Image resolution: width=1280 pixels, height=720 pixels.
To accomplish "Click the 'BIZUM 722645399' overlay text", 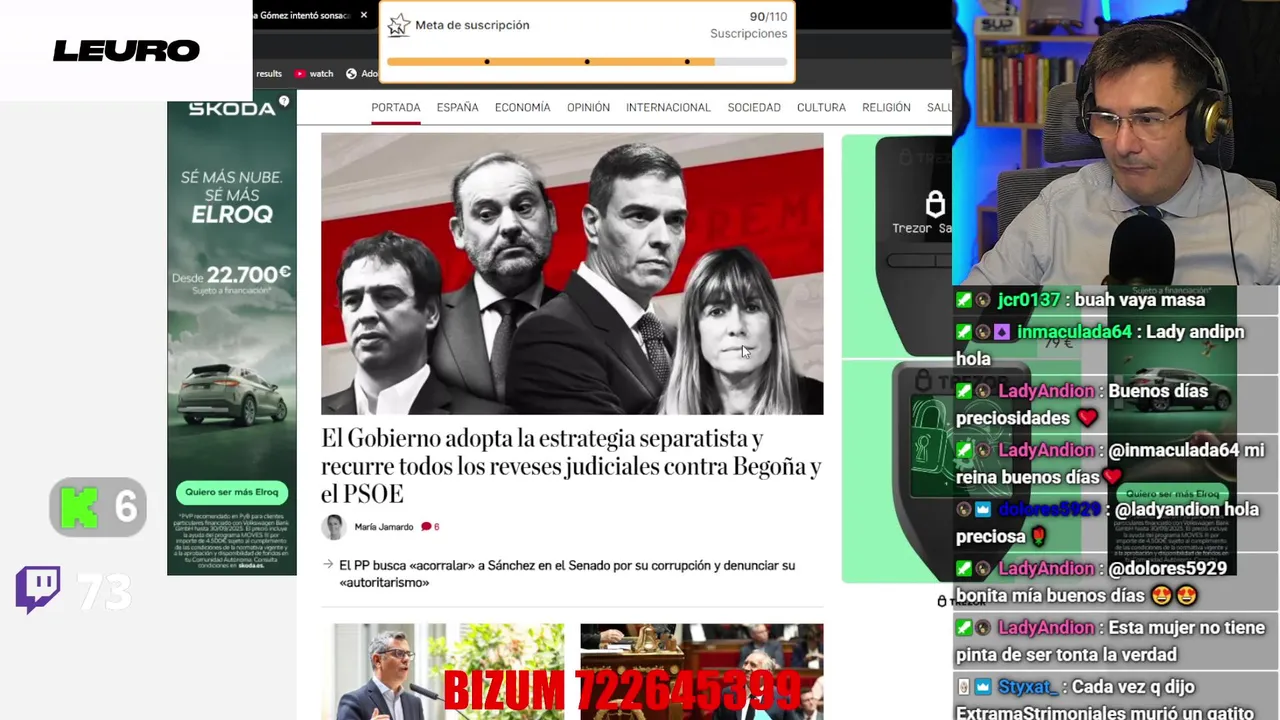I will [621, 691].
